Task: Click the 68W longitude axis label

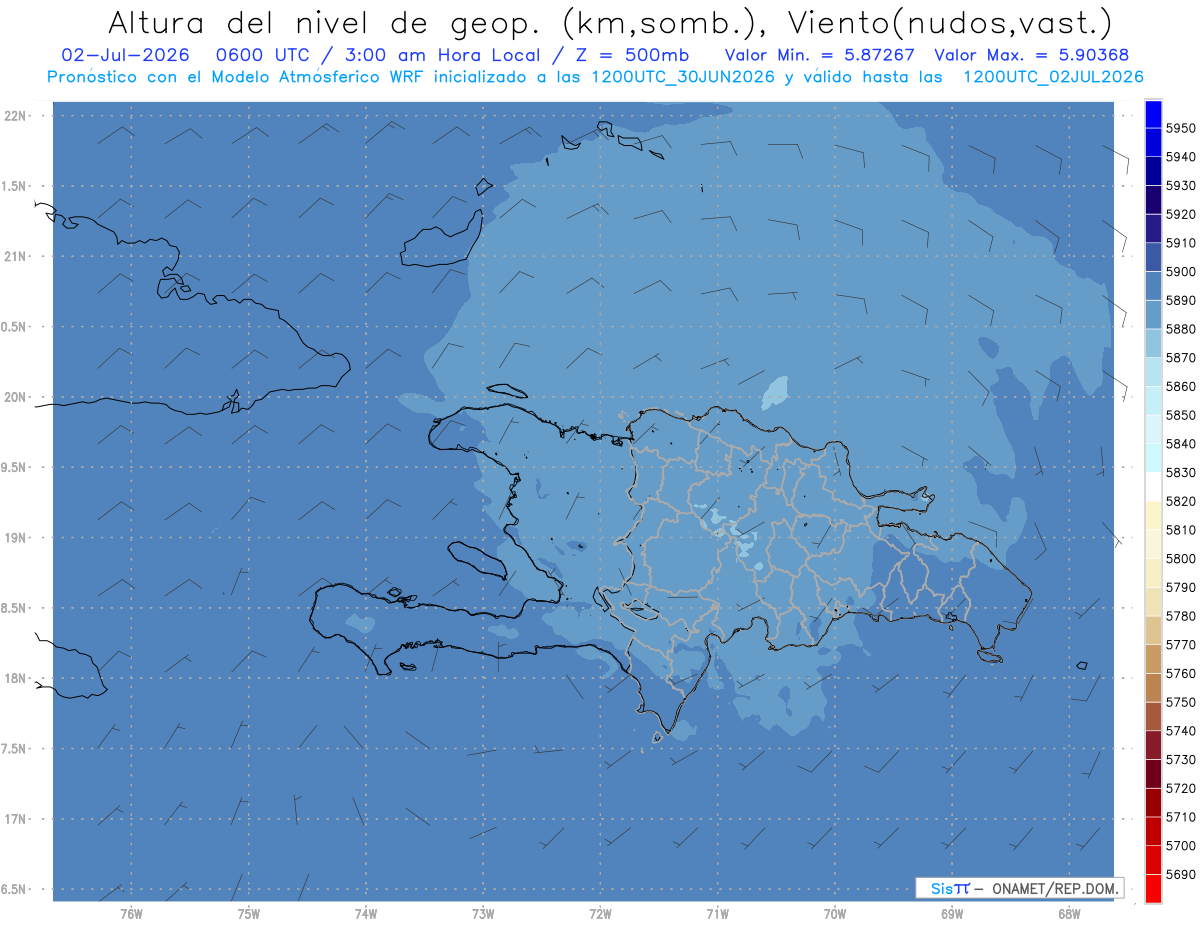Action: tap(1068, 913)
